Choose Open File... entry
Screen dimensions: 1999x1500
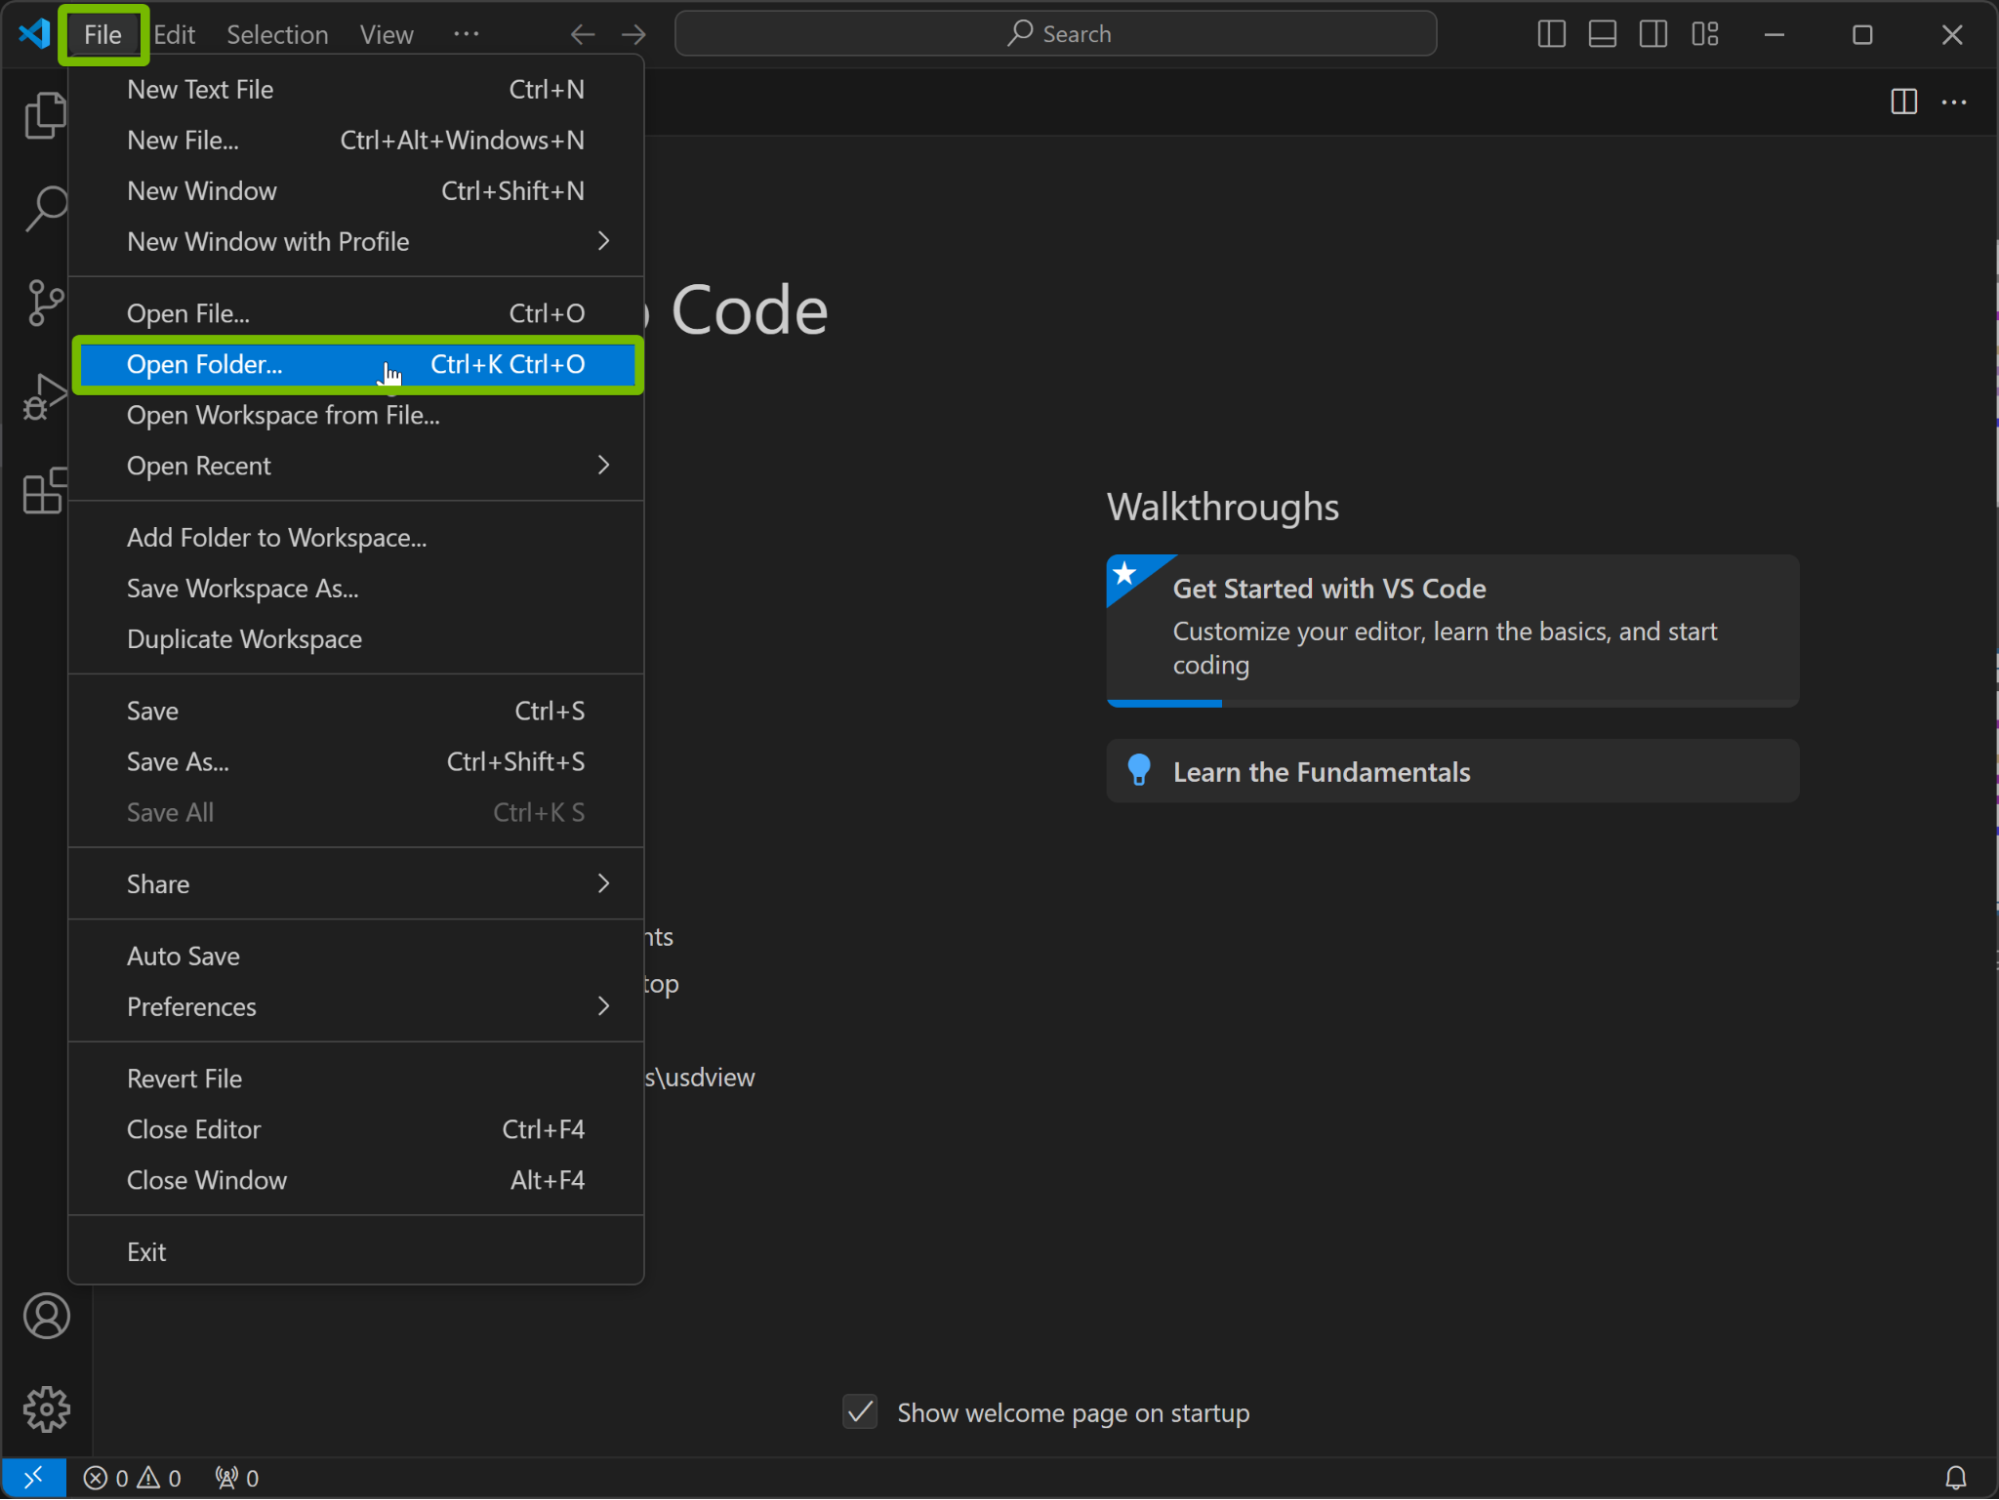(356, 313)
